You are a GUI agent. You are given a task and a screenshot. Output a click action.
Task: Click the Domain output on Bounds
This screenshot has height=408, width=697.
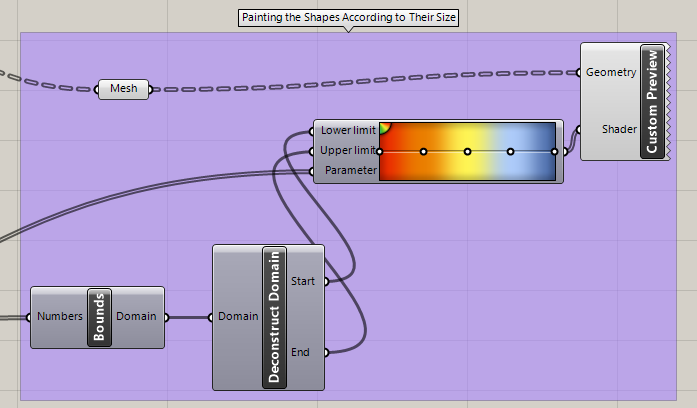click(x=135, y=317)
